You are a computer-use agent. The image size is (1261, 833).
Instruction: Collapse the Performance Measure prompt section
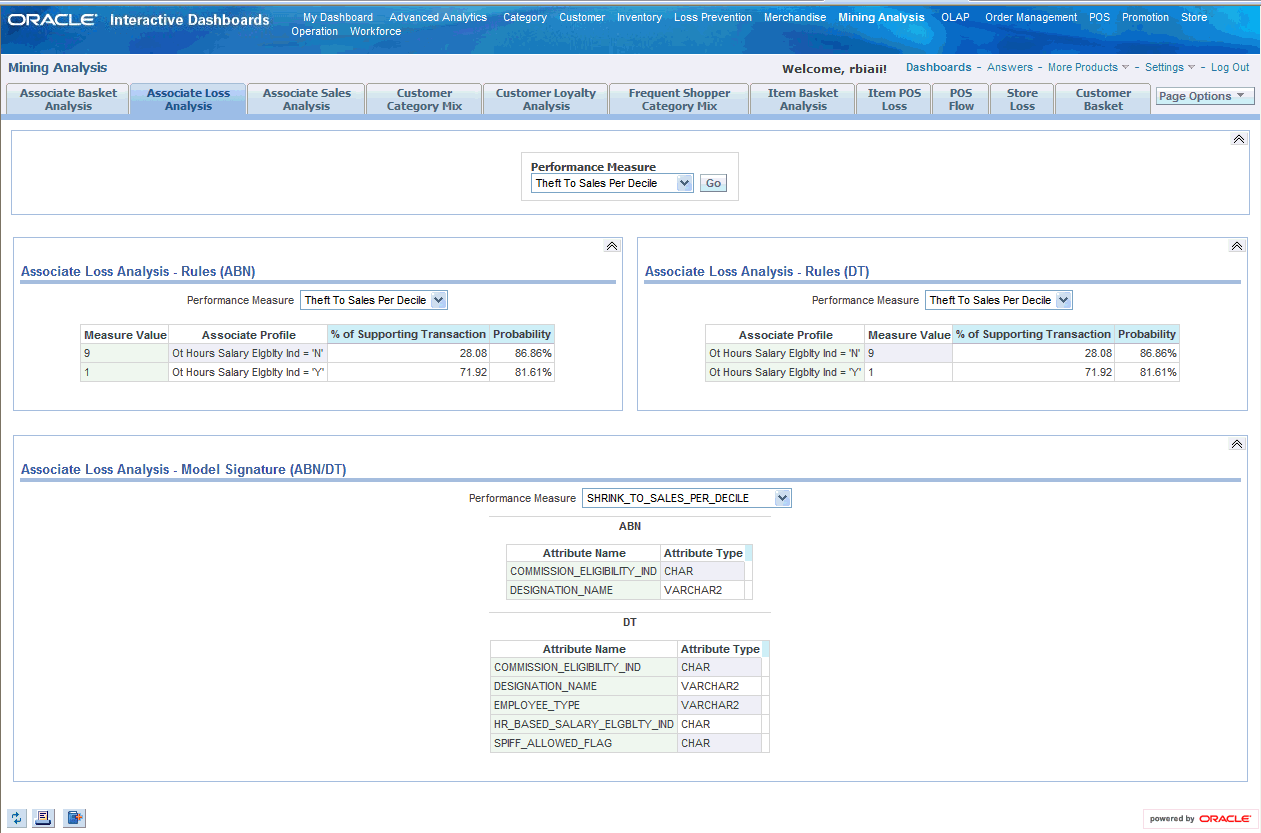click(x=1239, y=139)
